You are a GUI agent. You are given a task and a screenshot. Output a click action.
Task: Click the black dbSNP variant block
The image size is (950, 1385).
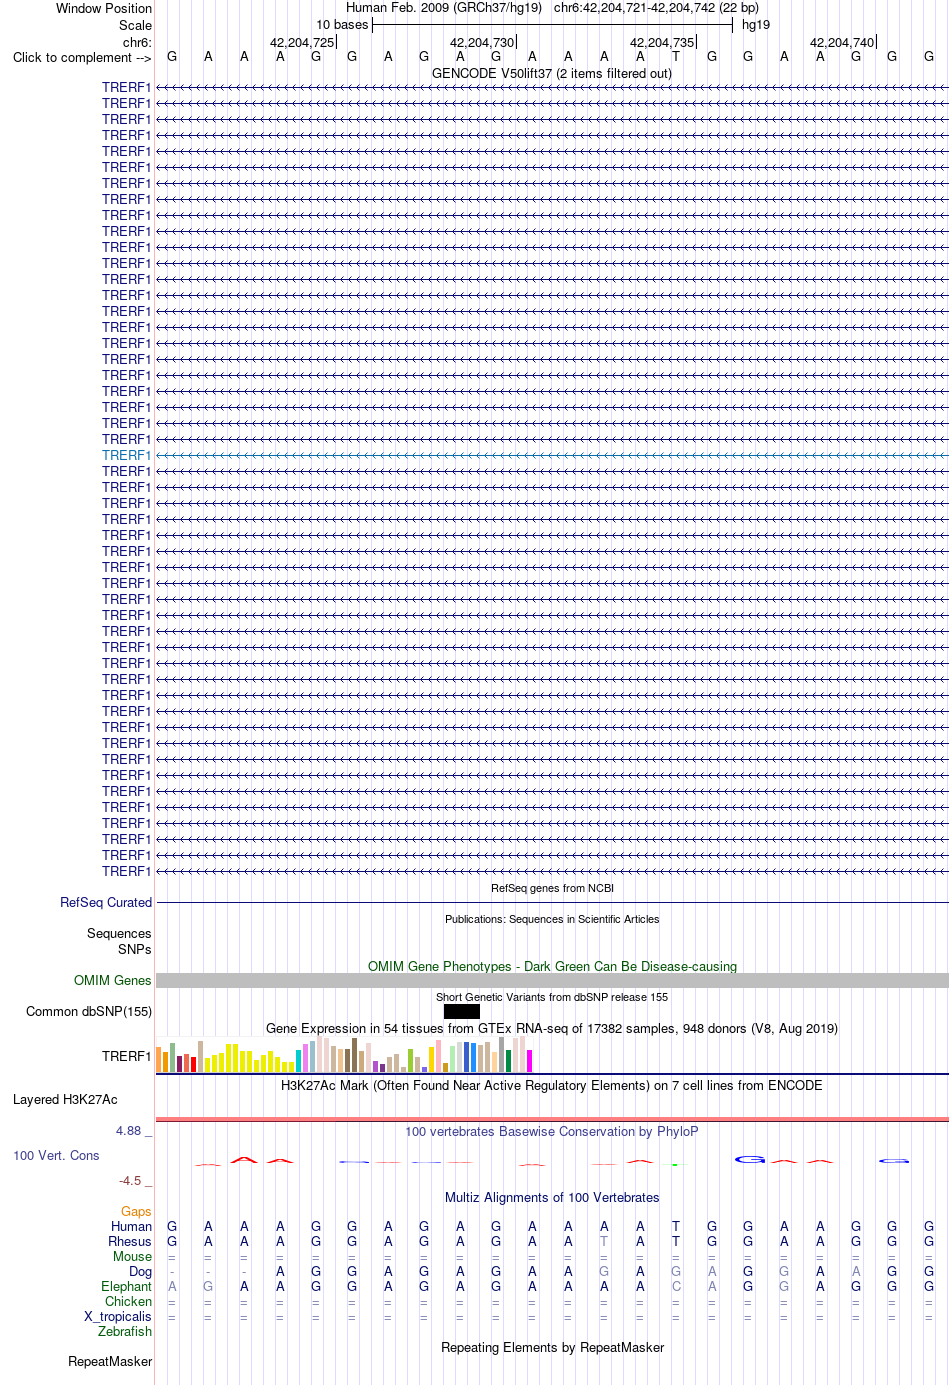[x=462, y=1012]
